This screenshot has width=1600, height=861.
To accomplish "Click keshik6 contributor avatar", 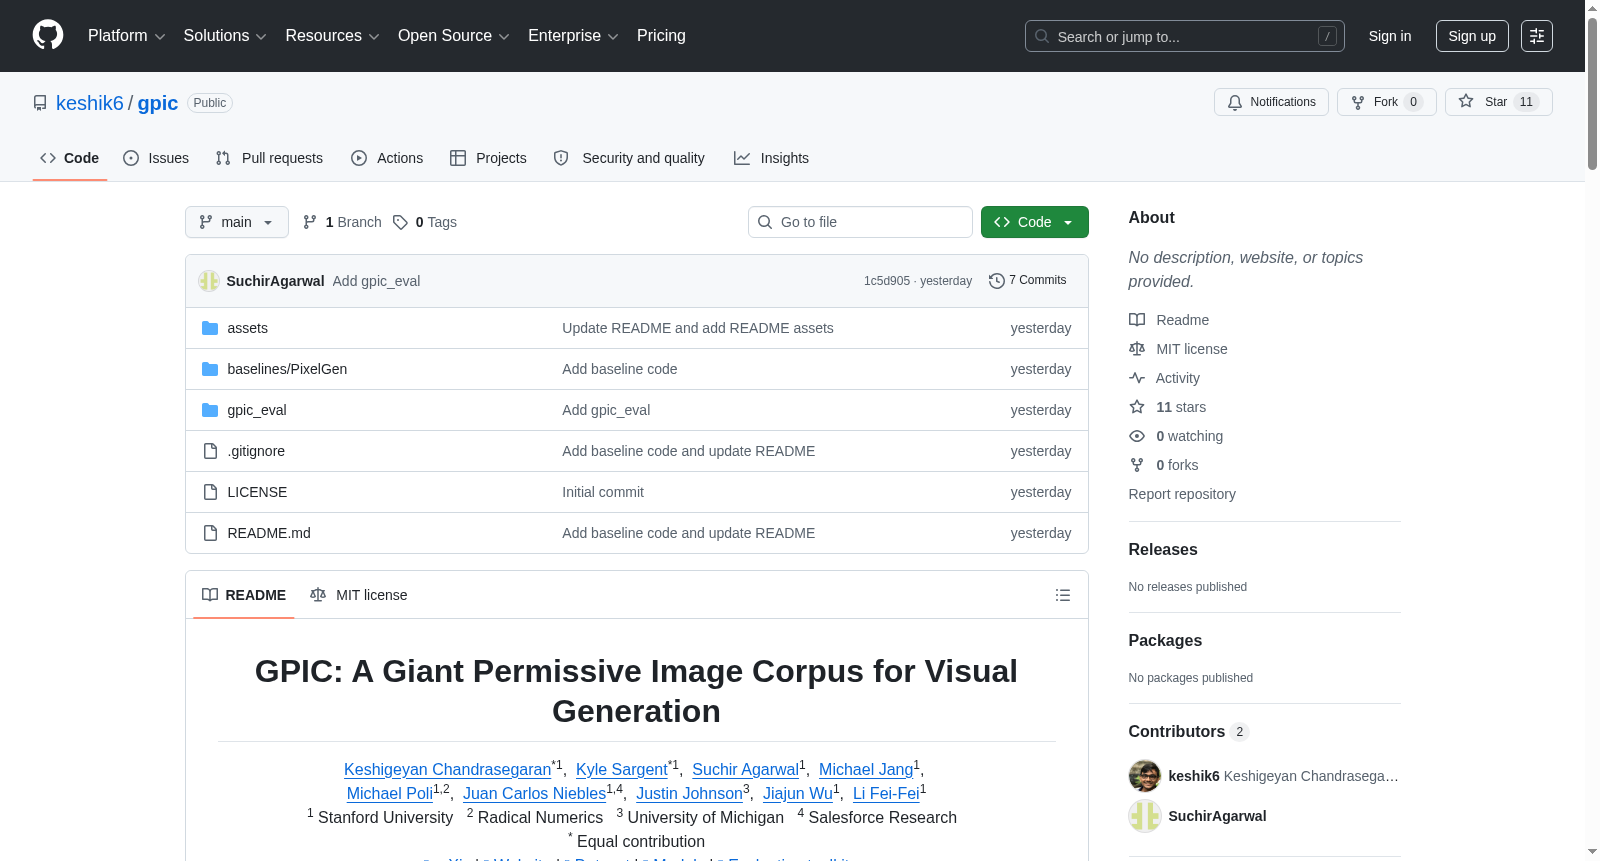I will coord(1145,776).
